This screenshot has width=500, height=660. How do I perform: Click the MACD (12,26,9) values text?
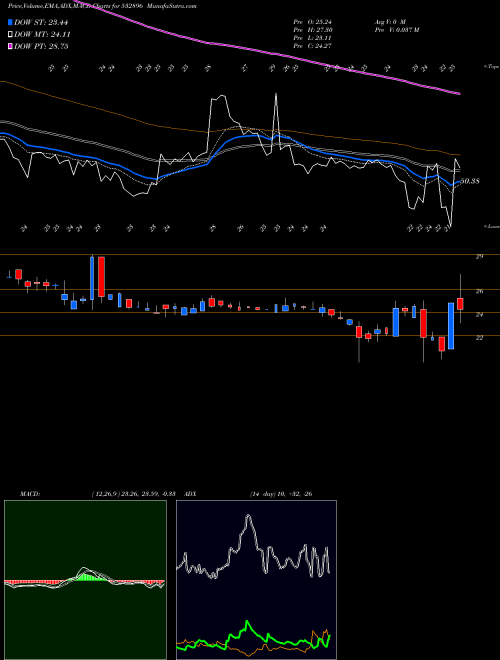click(133, 494)
